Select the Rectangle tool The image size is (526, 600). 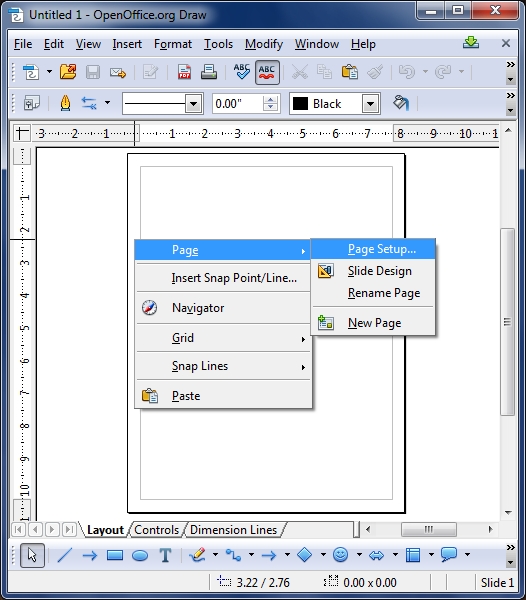tap(115, 555)
